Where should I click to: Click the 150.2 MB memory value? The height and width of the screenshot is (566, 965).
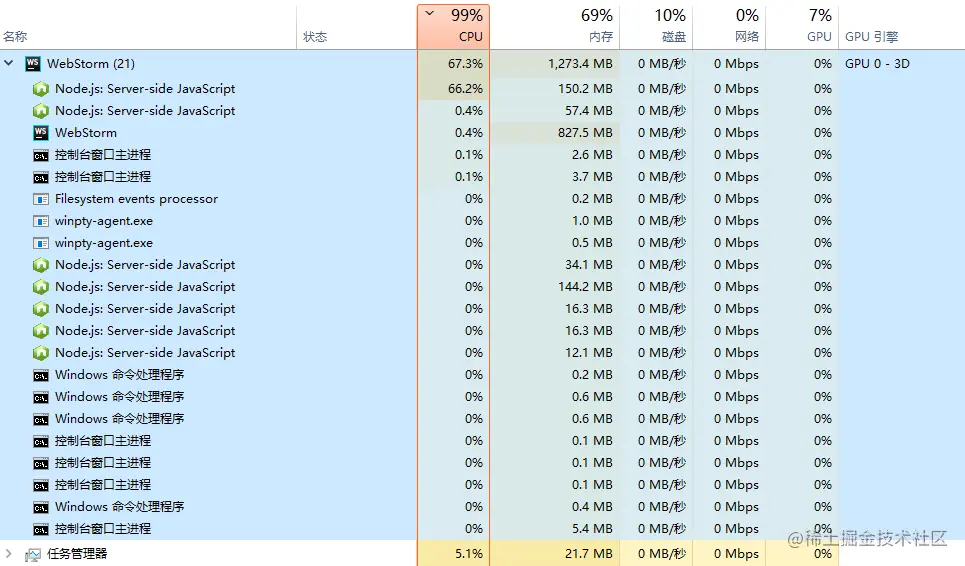pyautogui.click(x=585, y=89)
